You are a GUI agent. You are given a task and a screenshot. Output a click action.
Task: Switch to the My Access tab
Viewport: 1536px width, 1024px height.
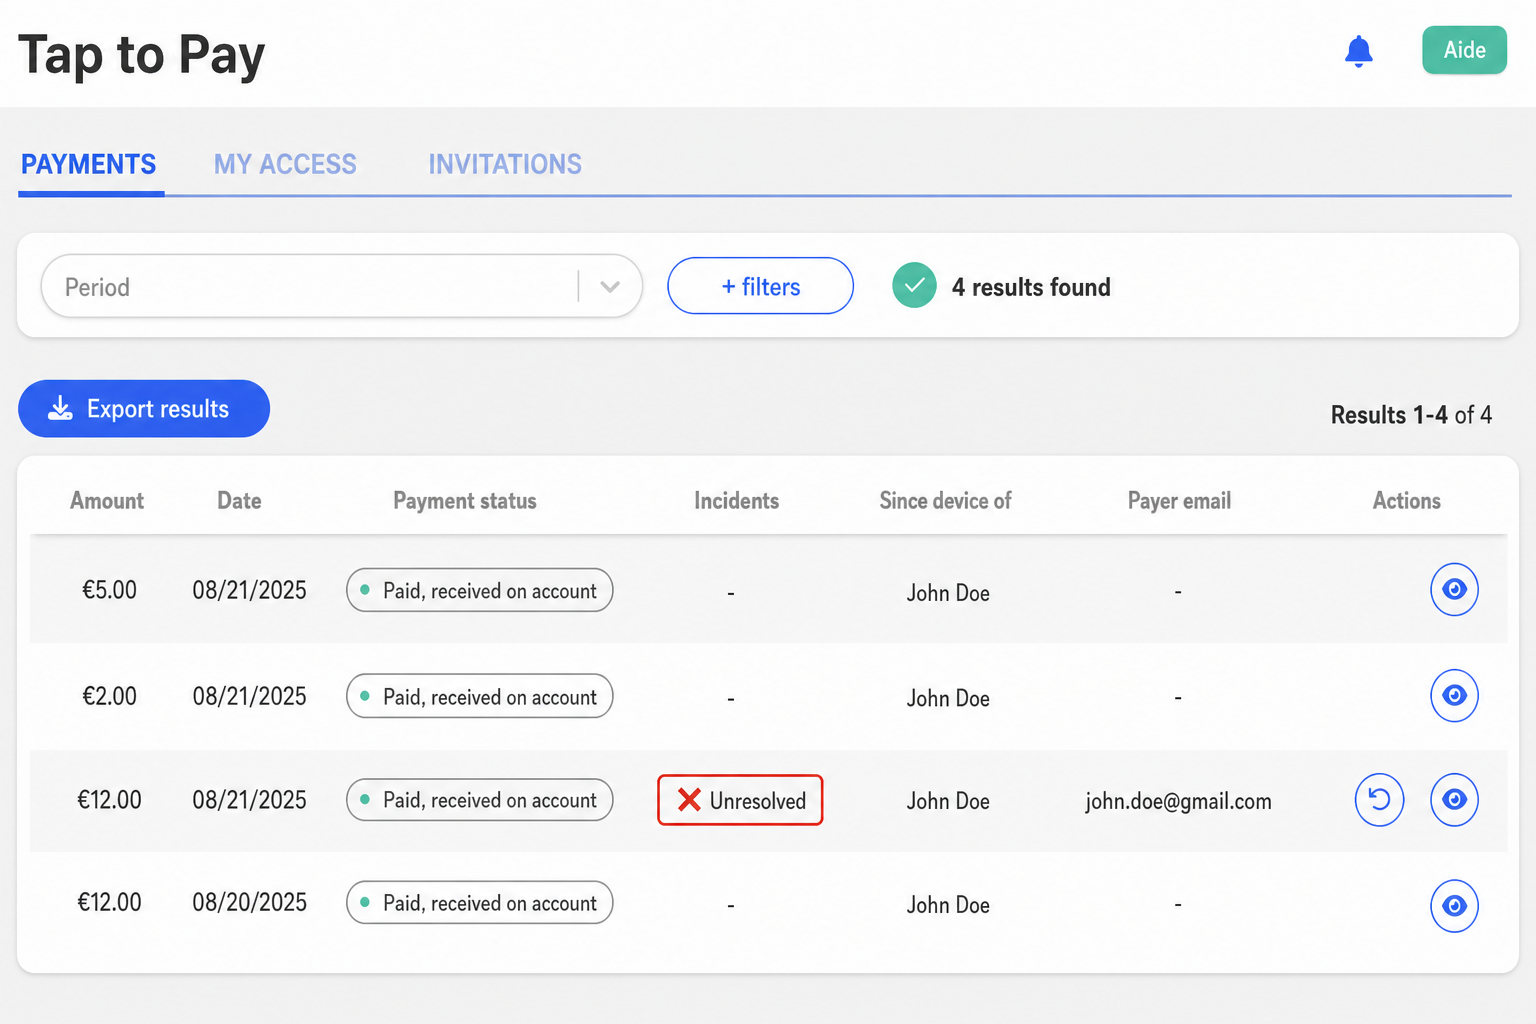click(x=285, y=164)
